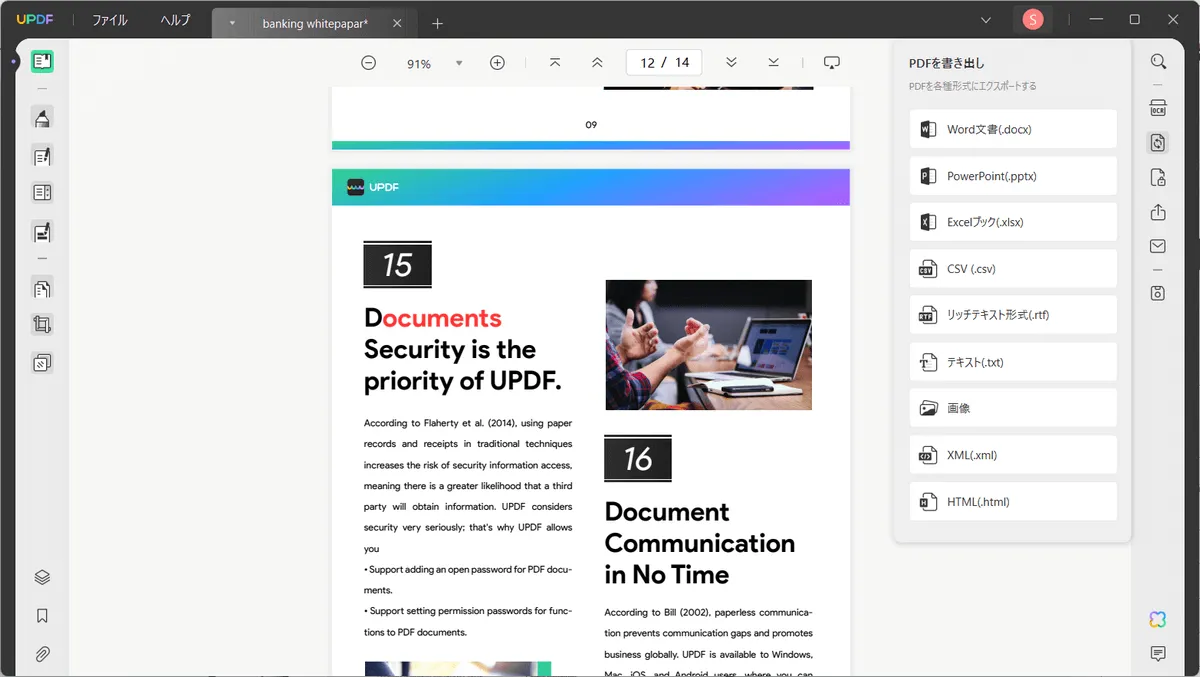Open the ヘルプ menu

[x=175, y=20]
